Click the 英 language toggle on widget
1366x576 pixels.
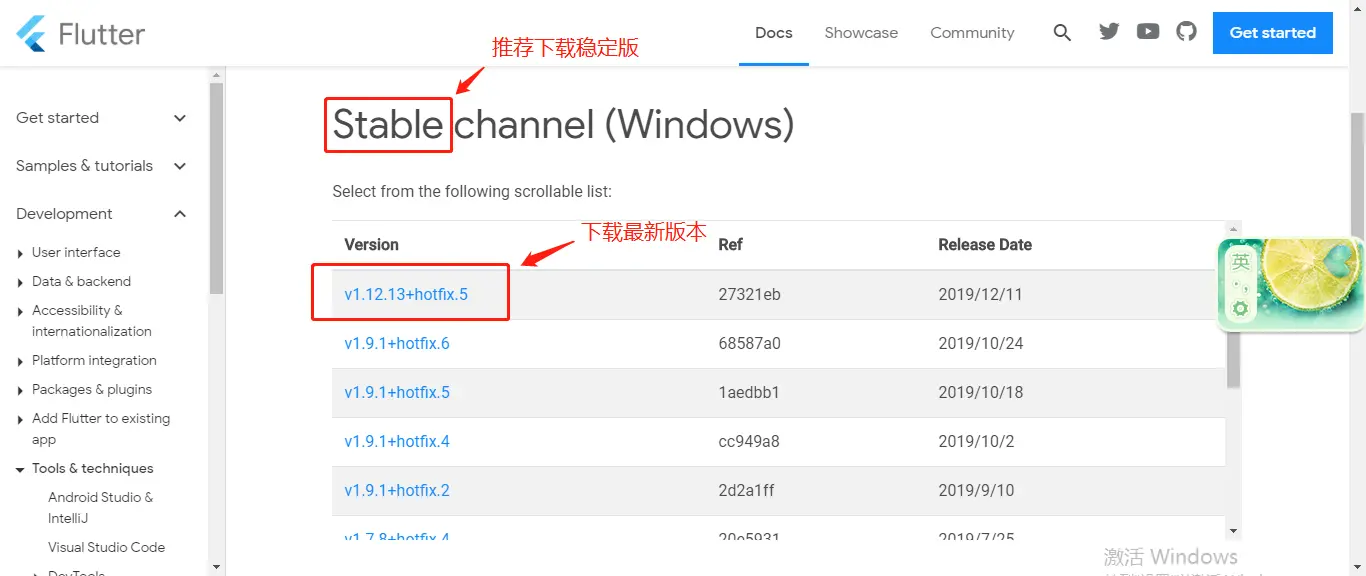[x=1241, y=262]
